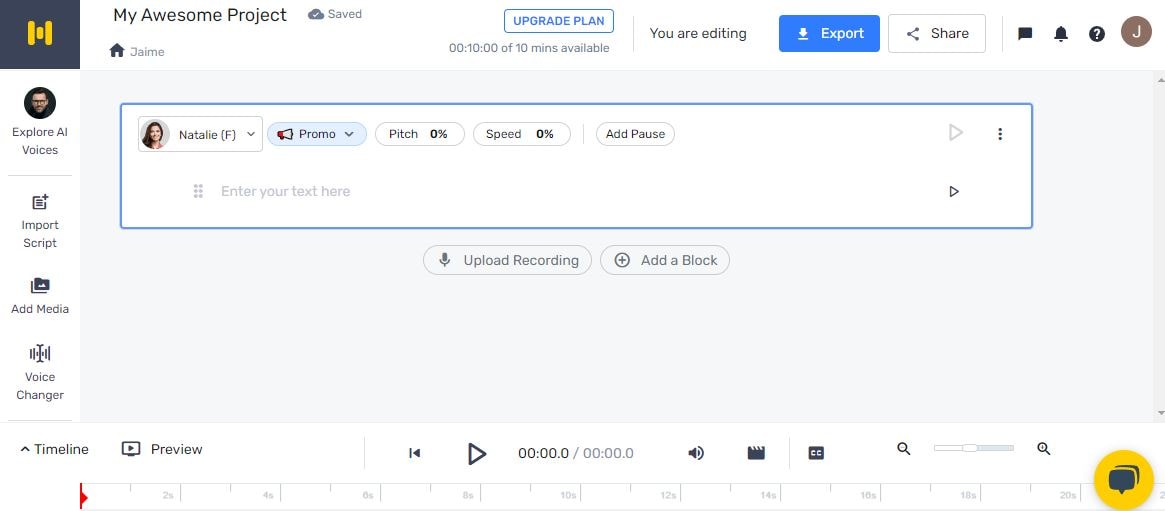Click the Upgrade Plan button
Image resolution: width=1165 pixels, height=511 pixels.
click(x=558, y=21)
